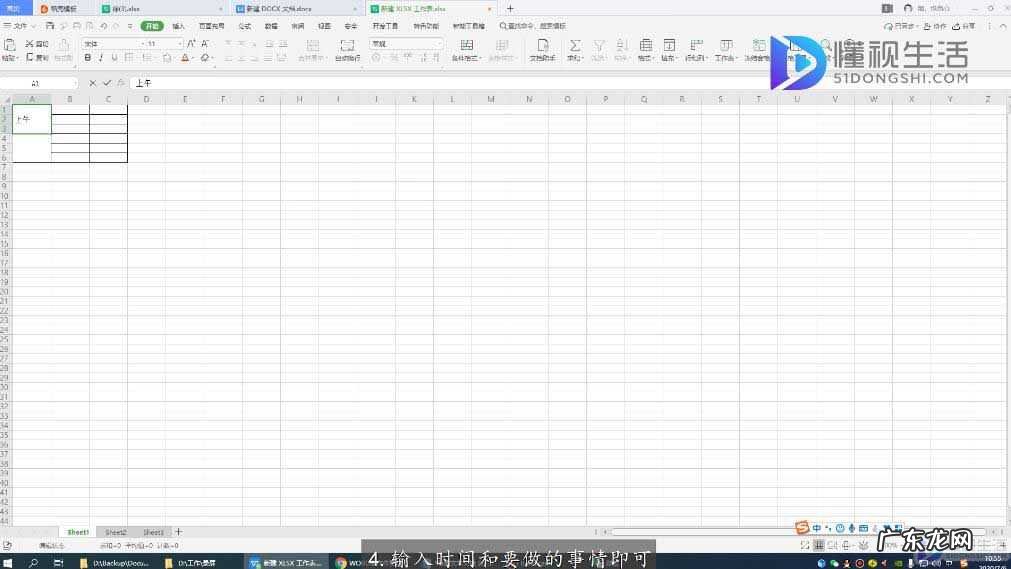Cancel cell entry with X icon

pos(93,83)
